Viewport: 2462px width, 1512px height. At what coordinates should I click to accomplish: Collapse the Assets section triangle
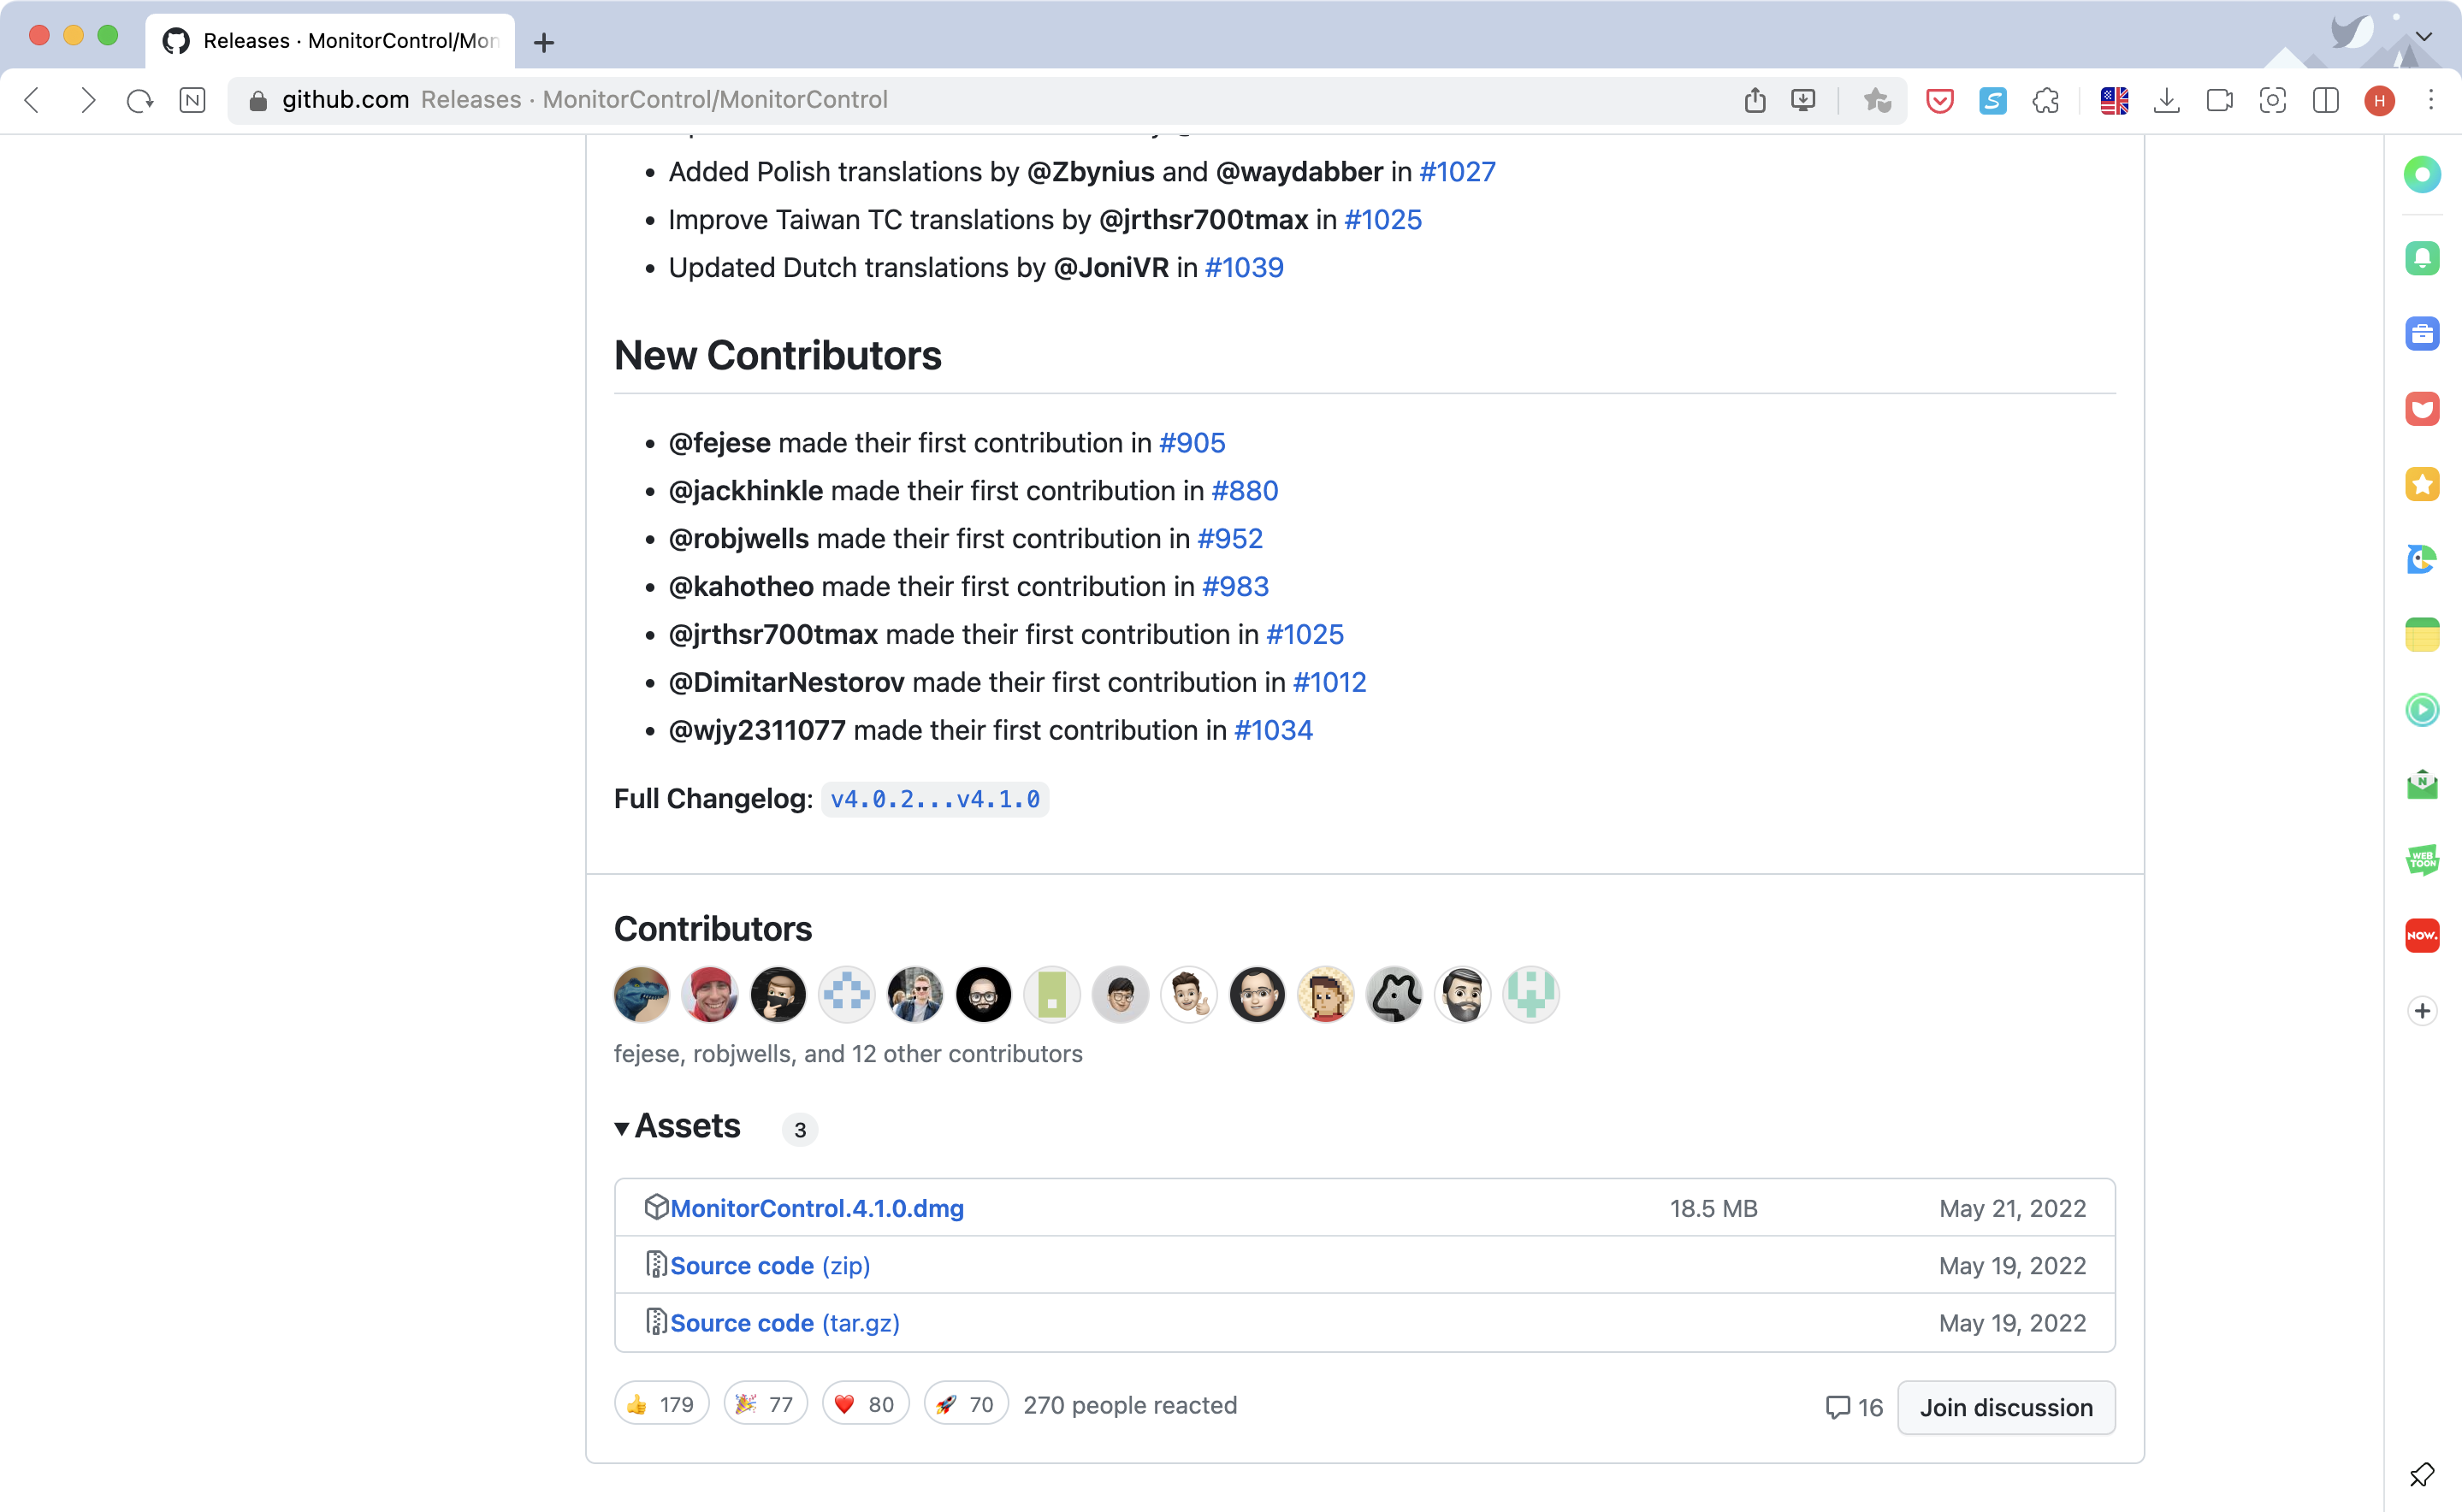(x=622, y=1128)
